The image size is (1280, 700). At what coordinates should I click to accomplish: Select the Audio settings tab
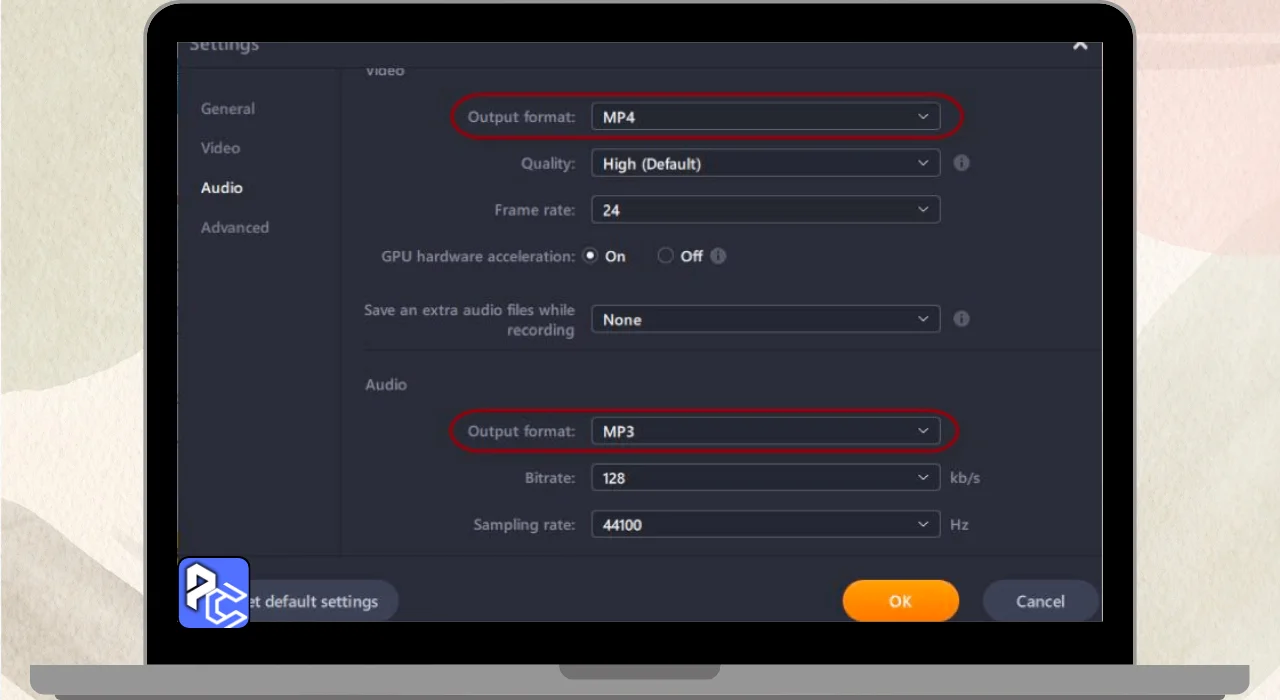221,188
